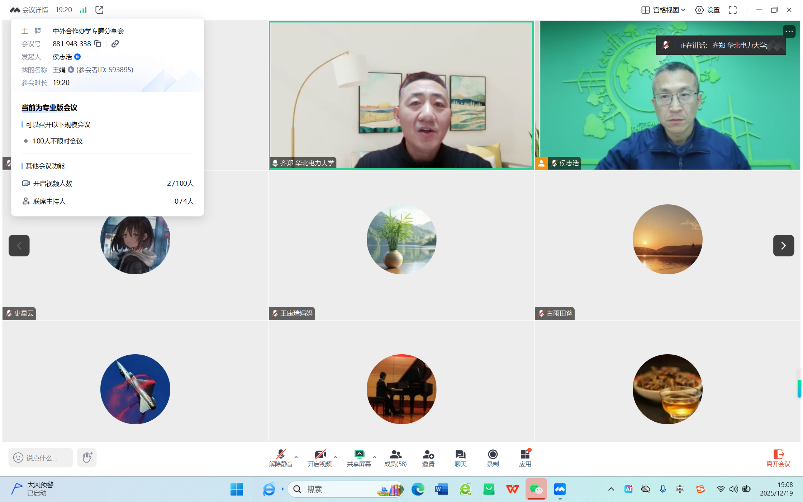Open the invite participants option
803x502 pixels.
[428, 457]
